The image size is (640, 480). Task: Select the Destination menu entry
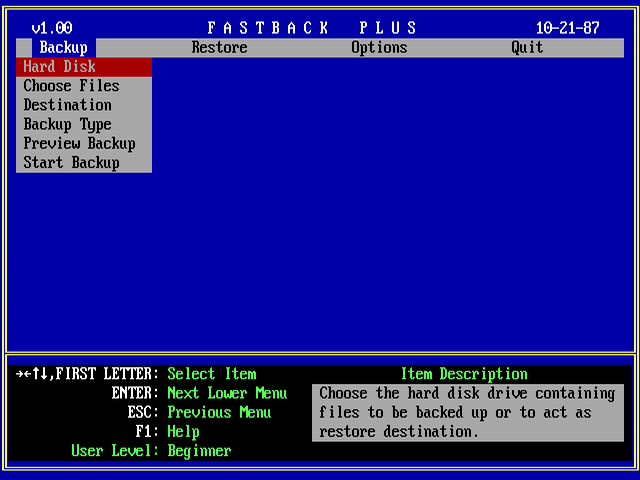84,105
